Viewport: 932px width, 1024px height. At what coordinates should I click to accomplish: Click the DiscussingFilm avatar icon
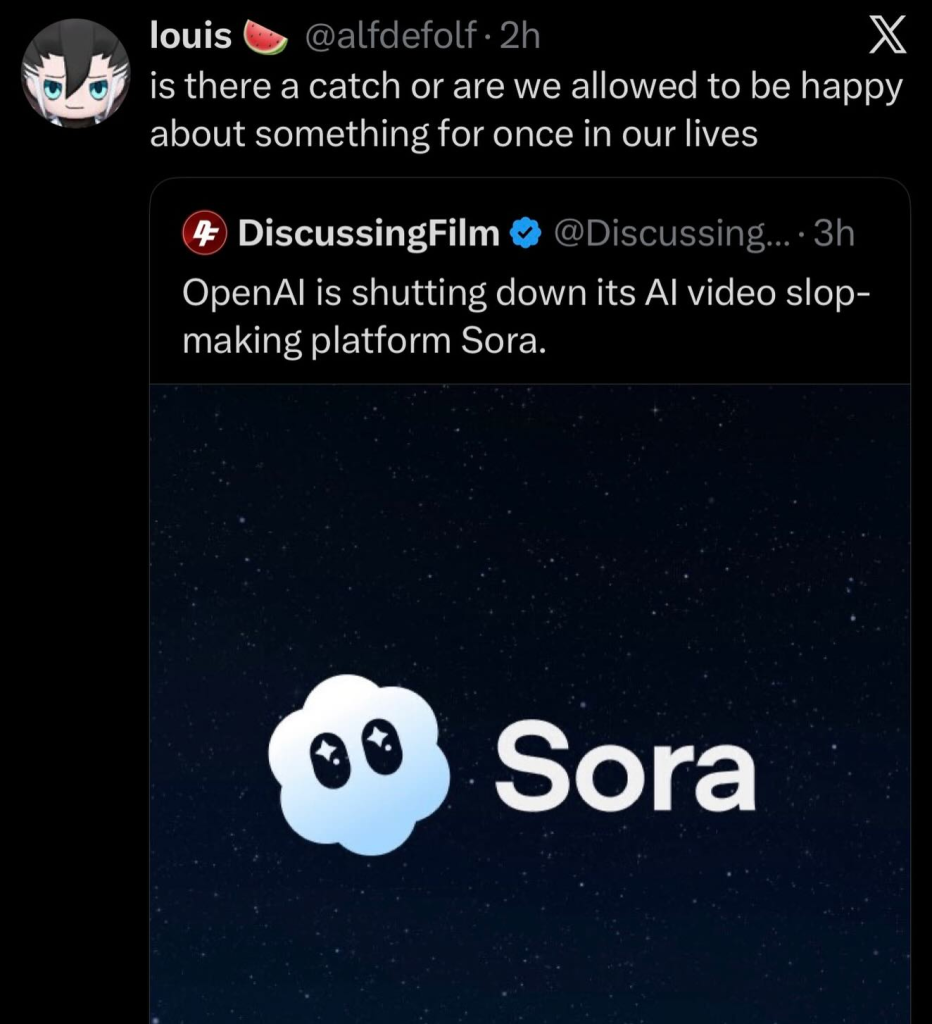pos(204,233)
